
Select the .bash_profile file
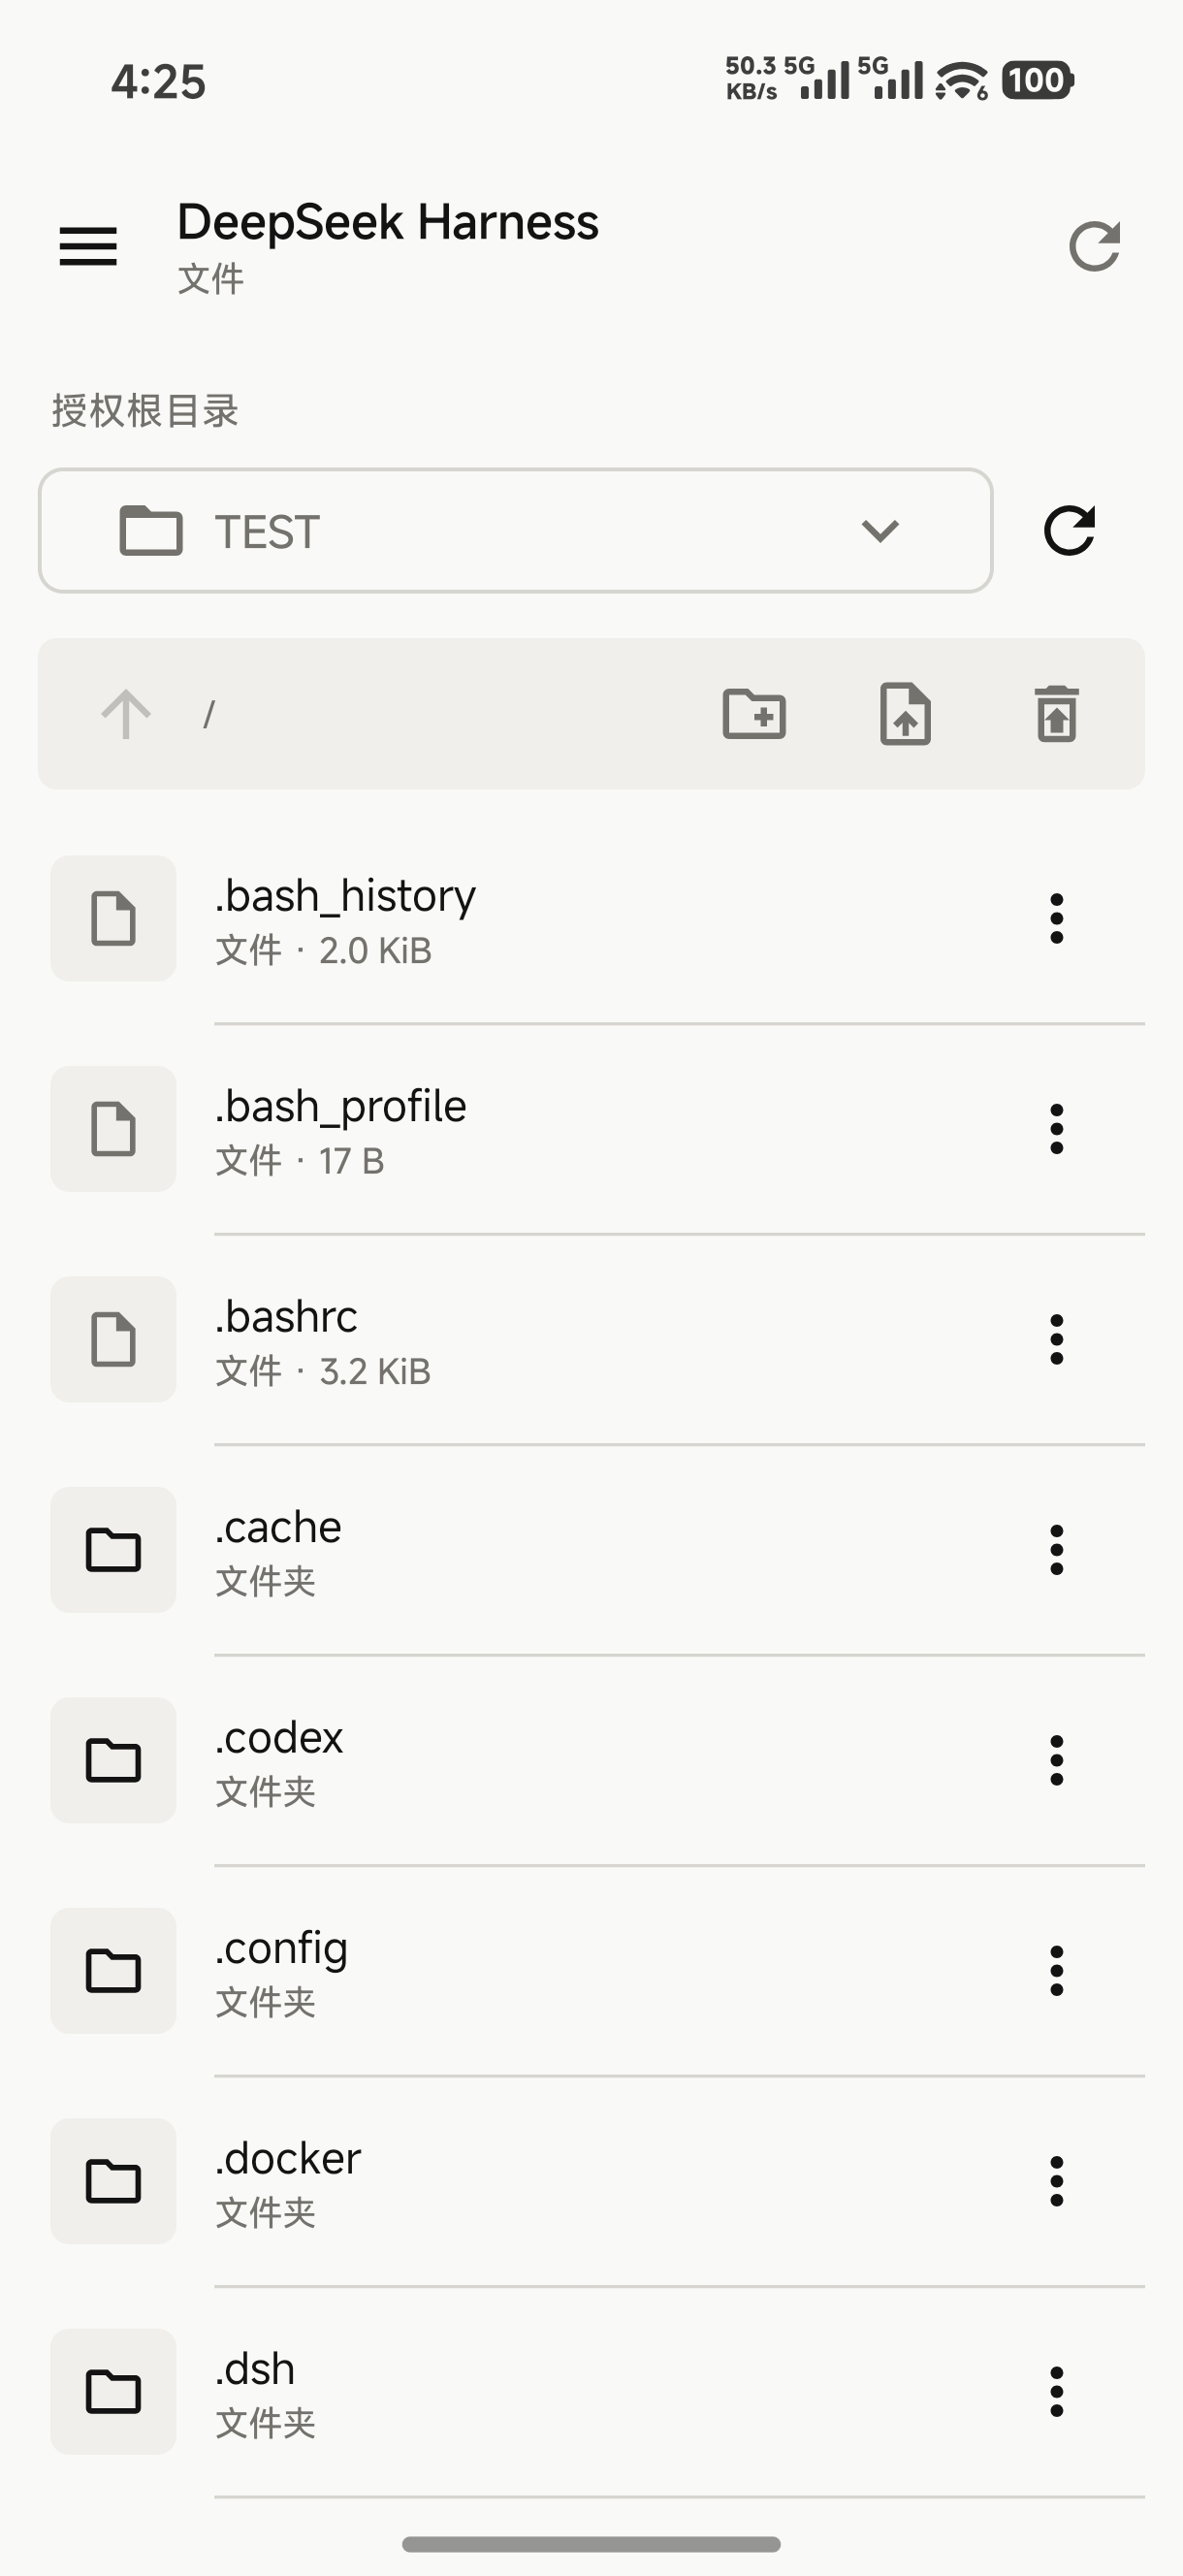coord(591,1129)
